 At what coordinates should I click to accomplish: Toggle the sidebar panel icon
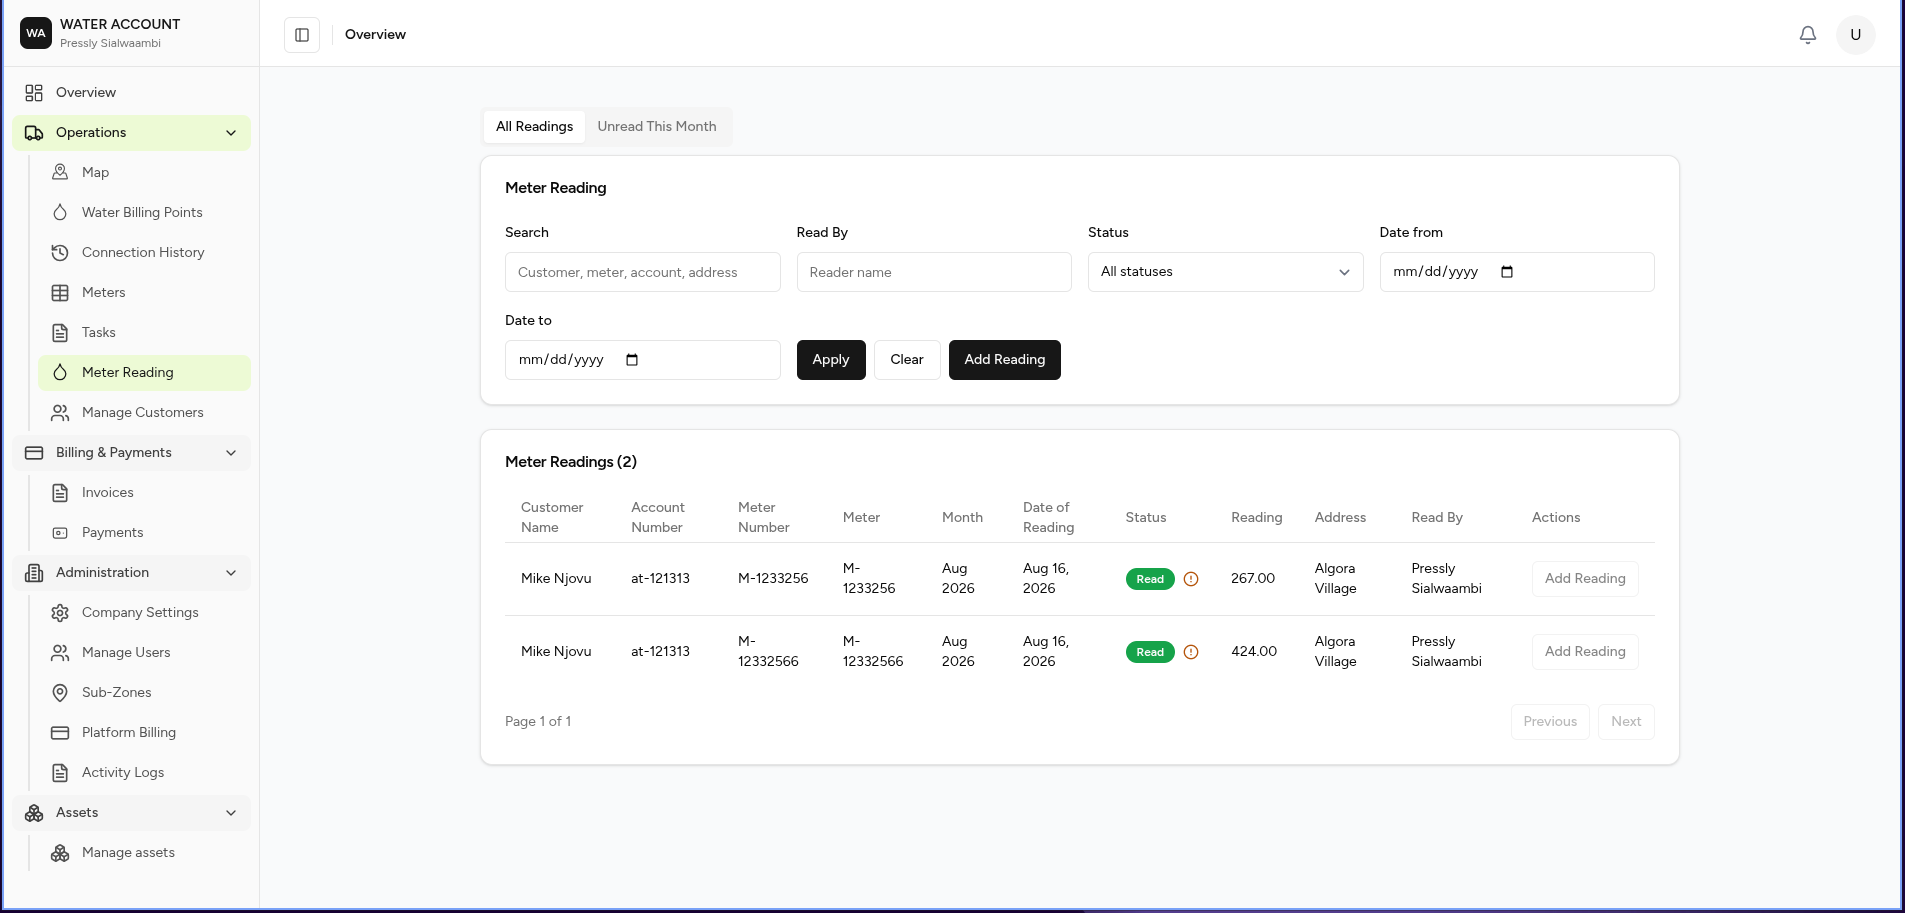302,35
